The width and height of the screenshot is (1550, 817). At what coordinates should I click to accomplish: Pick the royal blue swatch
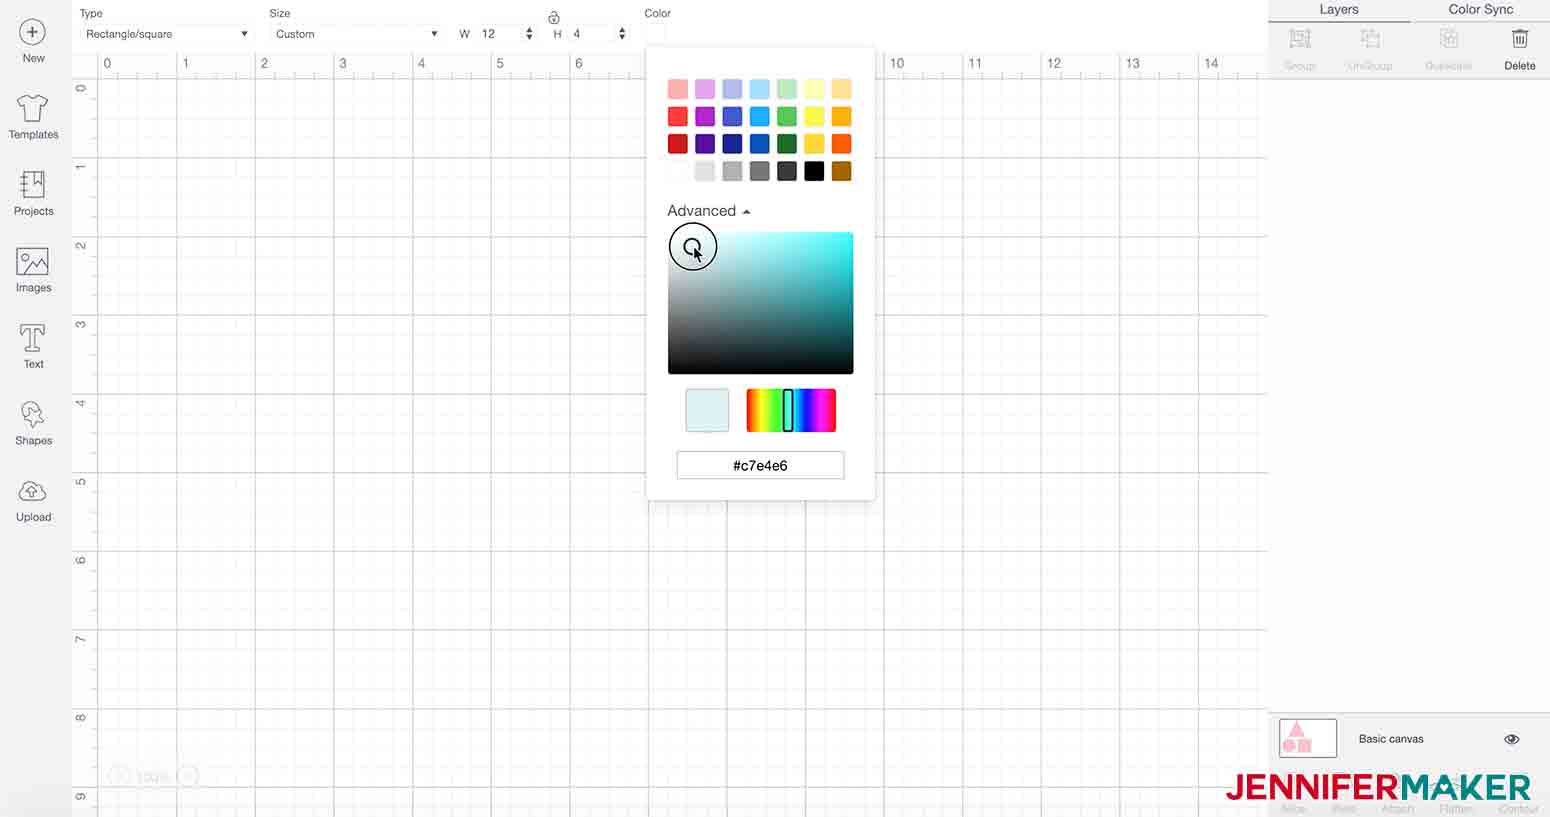point(760,144)
